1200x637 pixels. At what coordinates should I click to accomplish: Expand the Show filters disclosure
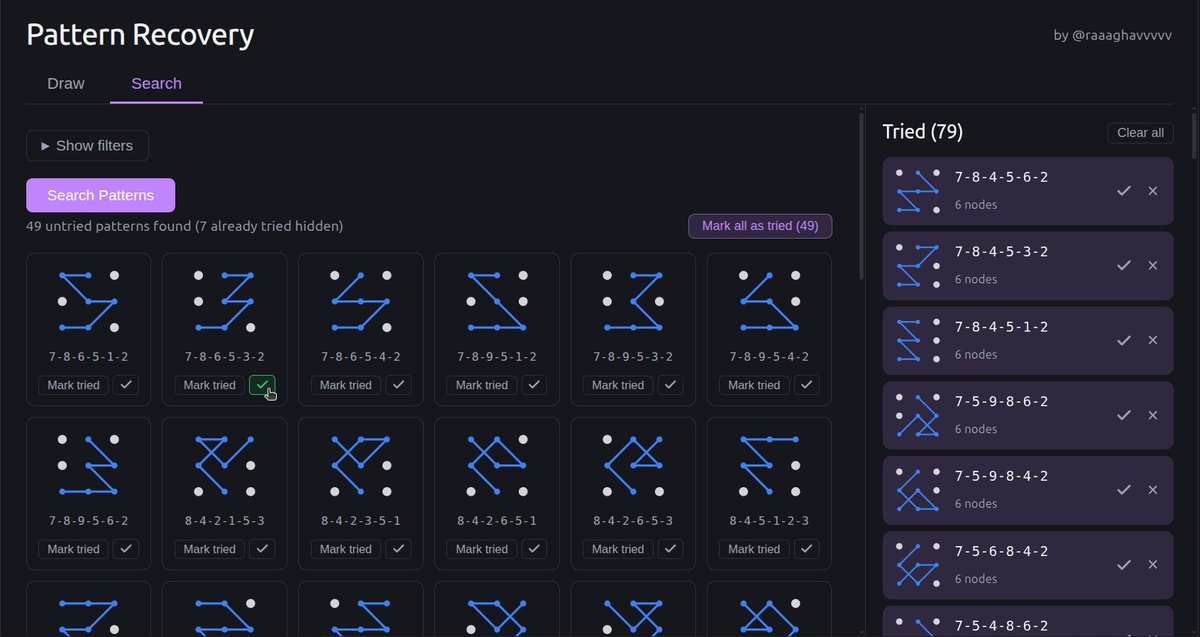(x=87, y=145)
